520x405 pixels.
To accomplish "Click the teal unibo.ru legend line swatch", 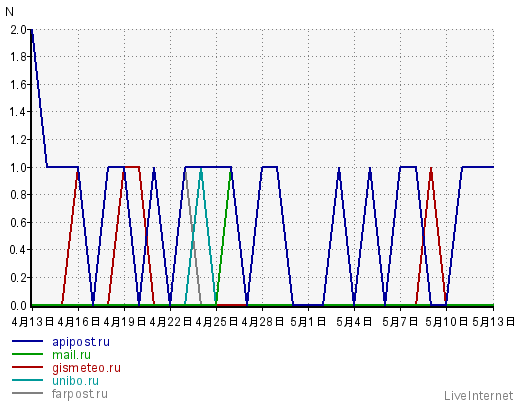I will pyautogui.click(x=27, y=380).
